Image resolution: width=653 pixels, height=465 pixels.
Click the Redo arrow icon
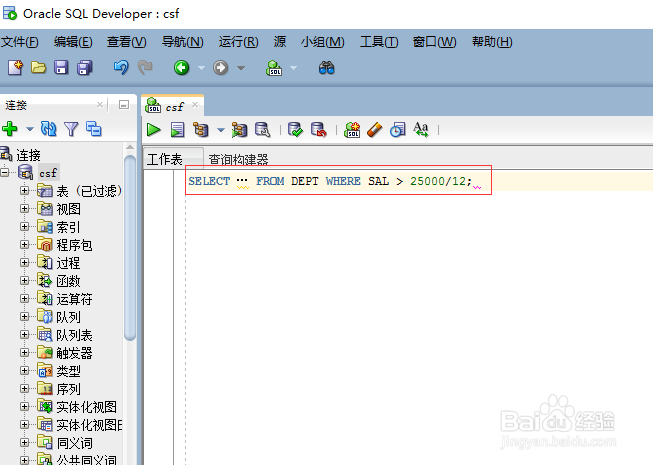pos(145,67)
